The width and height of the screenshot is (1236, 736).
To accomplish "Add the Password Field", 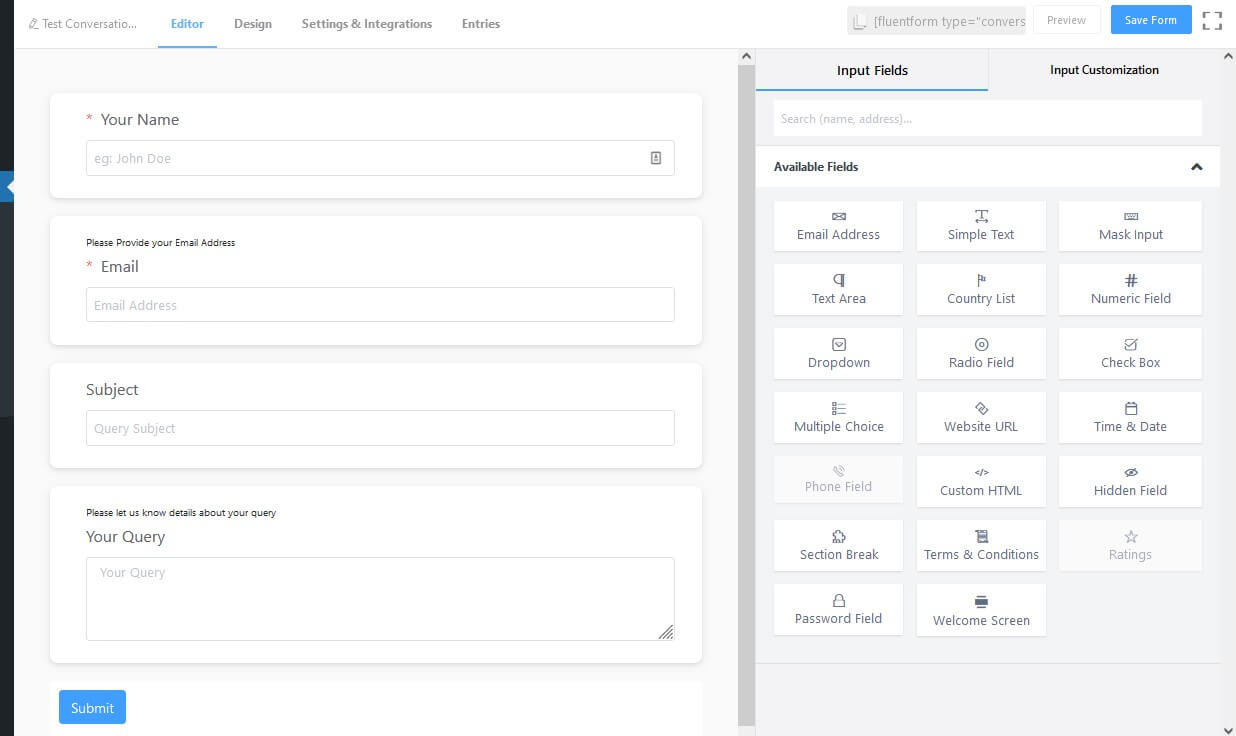I will tap(838, 610).
